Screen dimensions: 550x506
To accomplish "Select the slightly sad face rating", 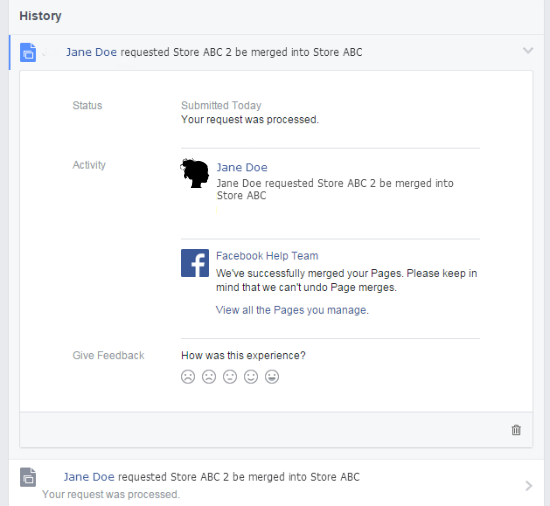I will pos(209,377).
